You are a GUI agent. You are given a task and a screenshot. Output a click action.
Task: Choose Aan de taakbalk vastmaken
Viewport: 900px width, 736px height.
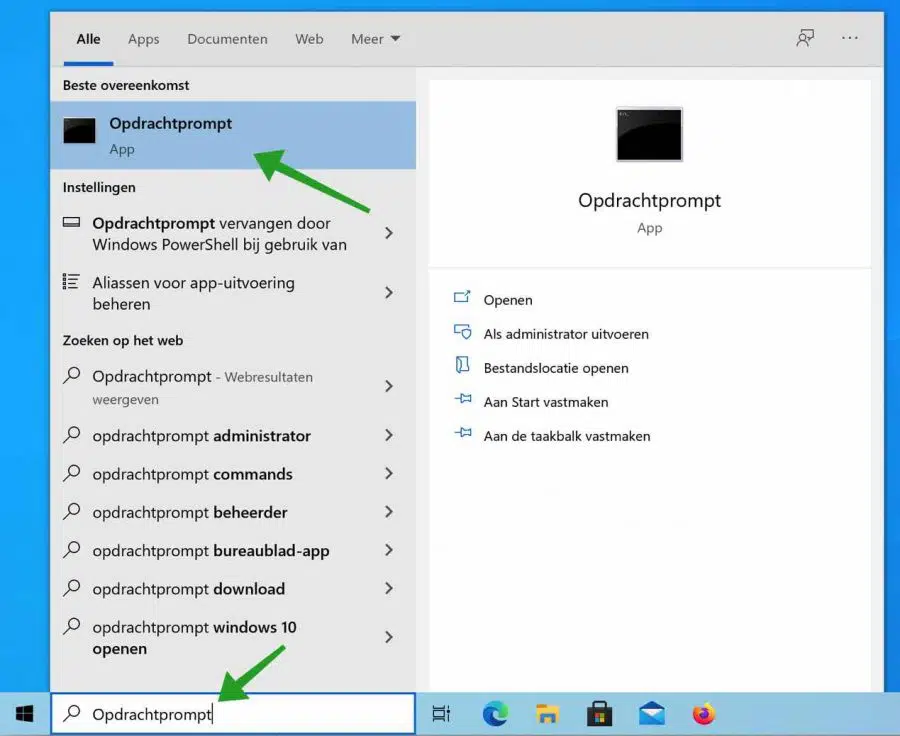pyautogui.click(x=567, y=436)
